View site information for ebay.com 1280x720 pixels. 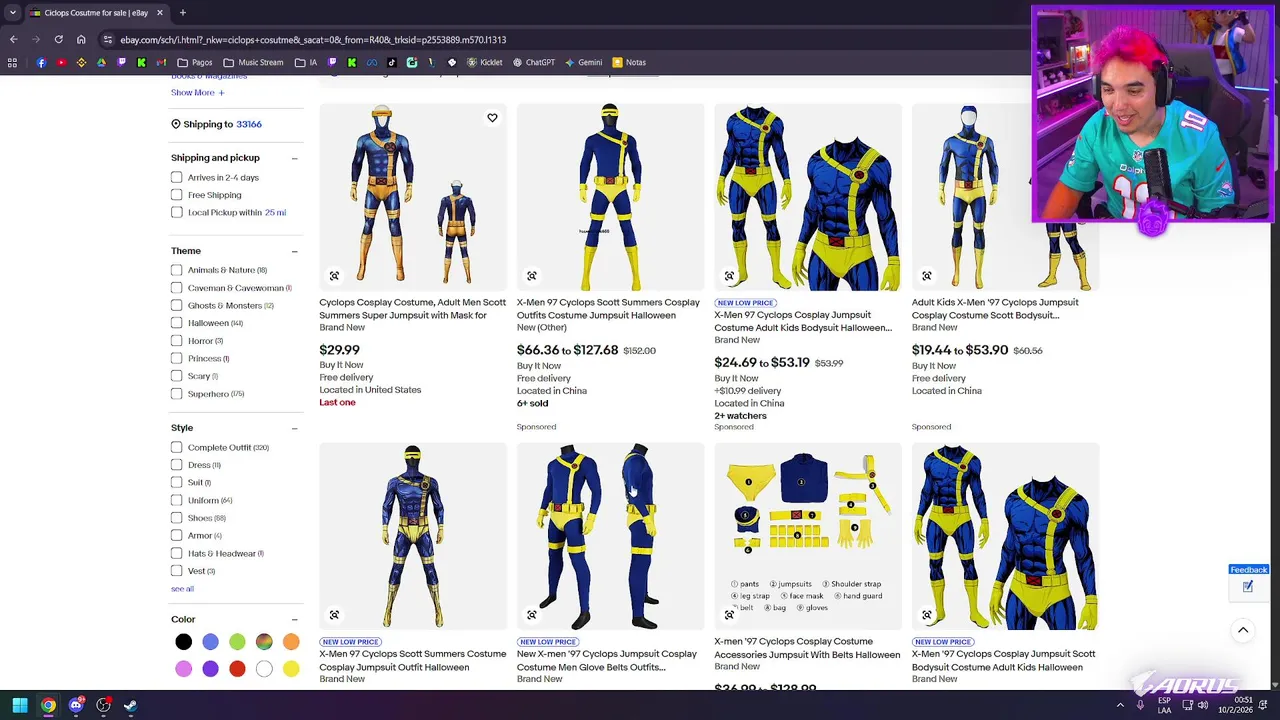tap(108, 39)
